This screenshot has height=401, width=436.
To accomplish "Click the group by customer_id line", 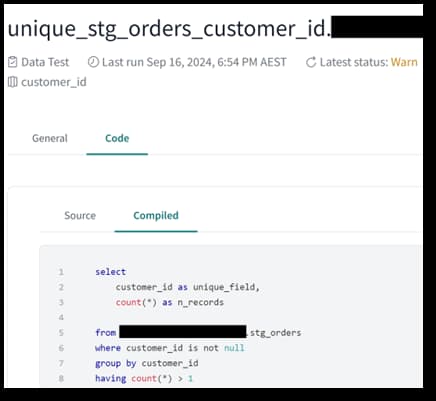I will click(x=147, y=363).
